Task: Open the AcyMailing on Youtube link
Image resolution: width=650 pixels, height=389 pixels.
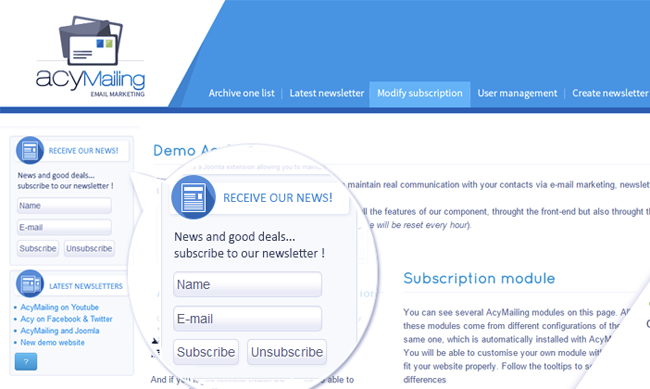Action: pyautogui.click(x=59, y=307)
